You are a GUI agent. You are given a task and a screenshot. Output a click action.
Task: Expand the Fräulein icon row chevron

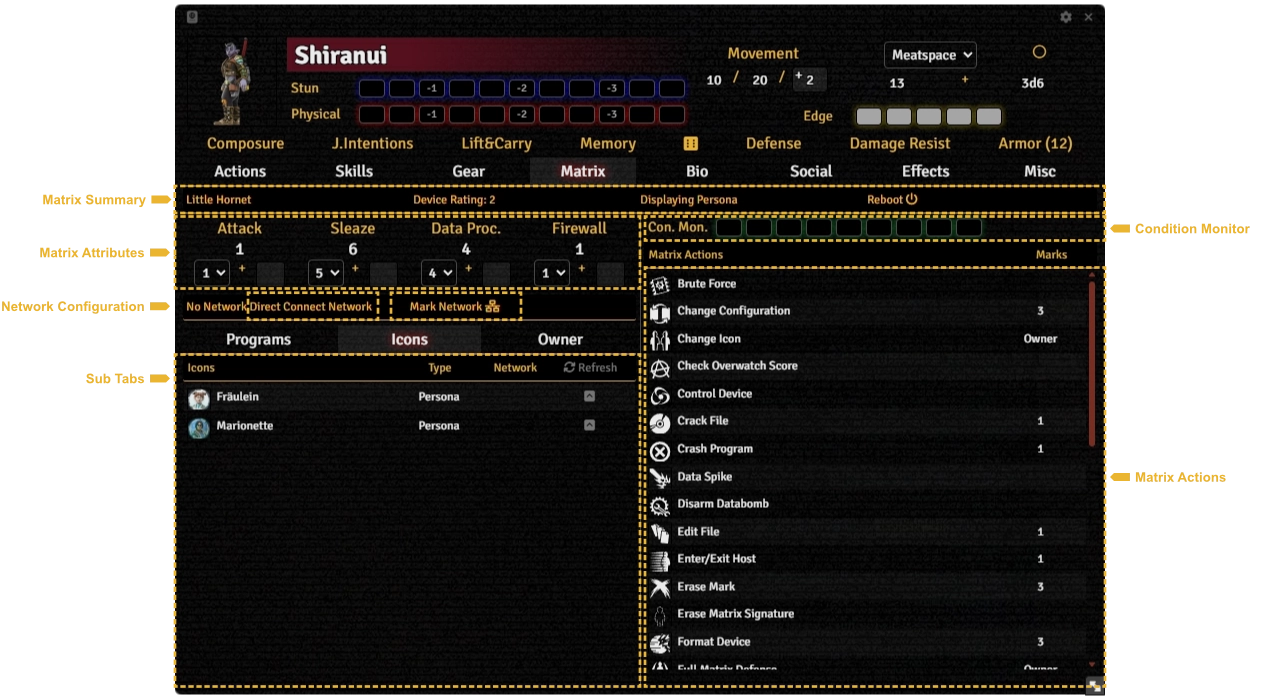[x=589, y=397]
